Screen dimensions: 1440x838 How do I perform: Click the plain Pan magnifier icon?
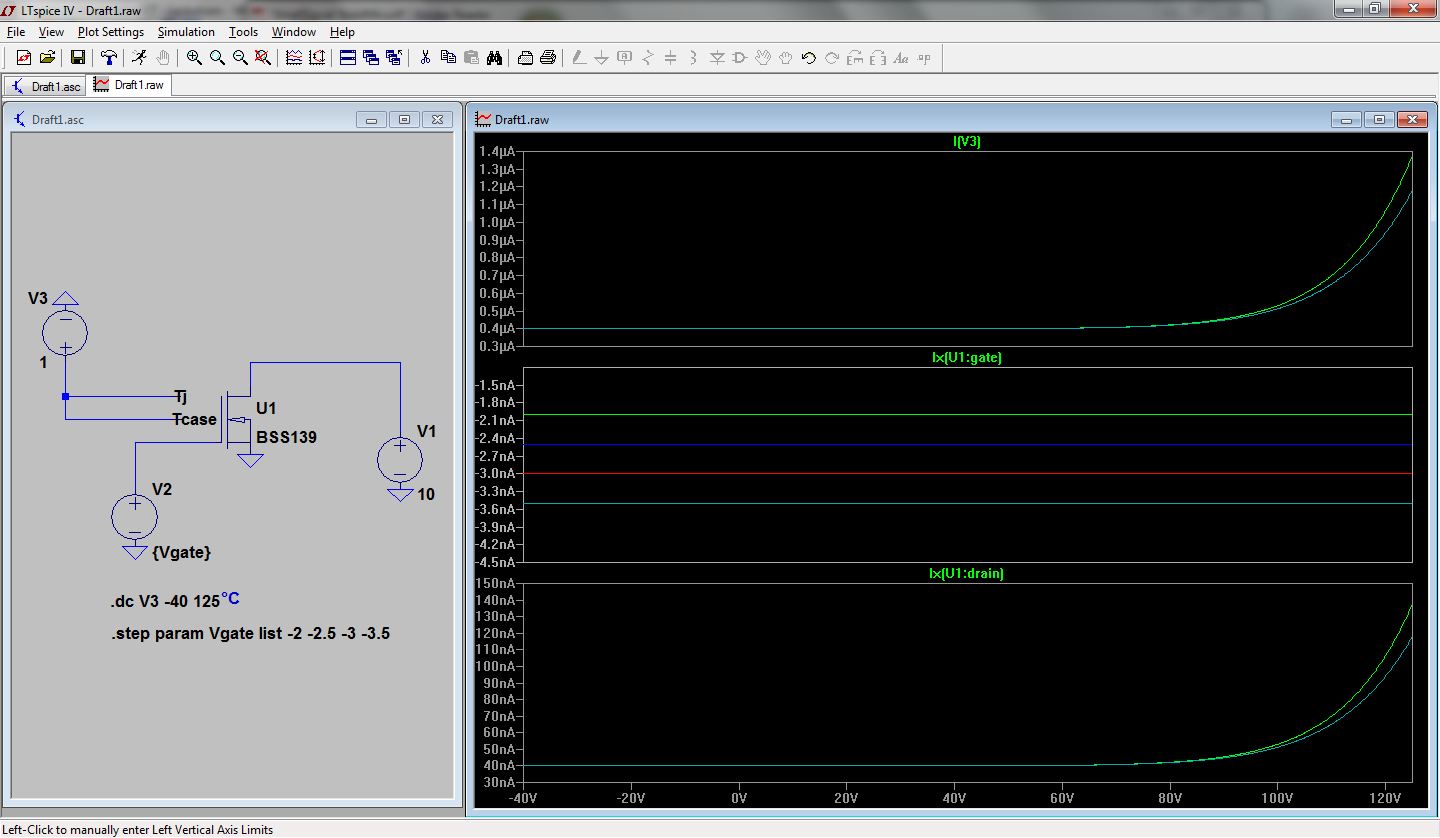[217, 58]
